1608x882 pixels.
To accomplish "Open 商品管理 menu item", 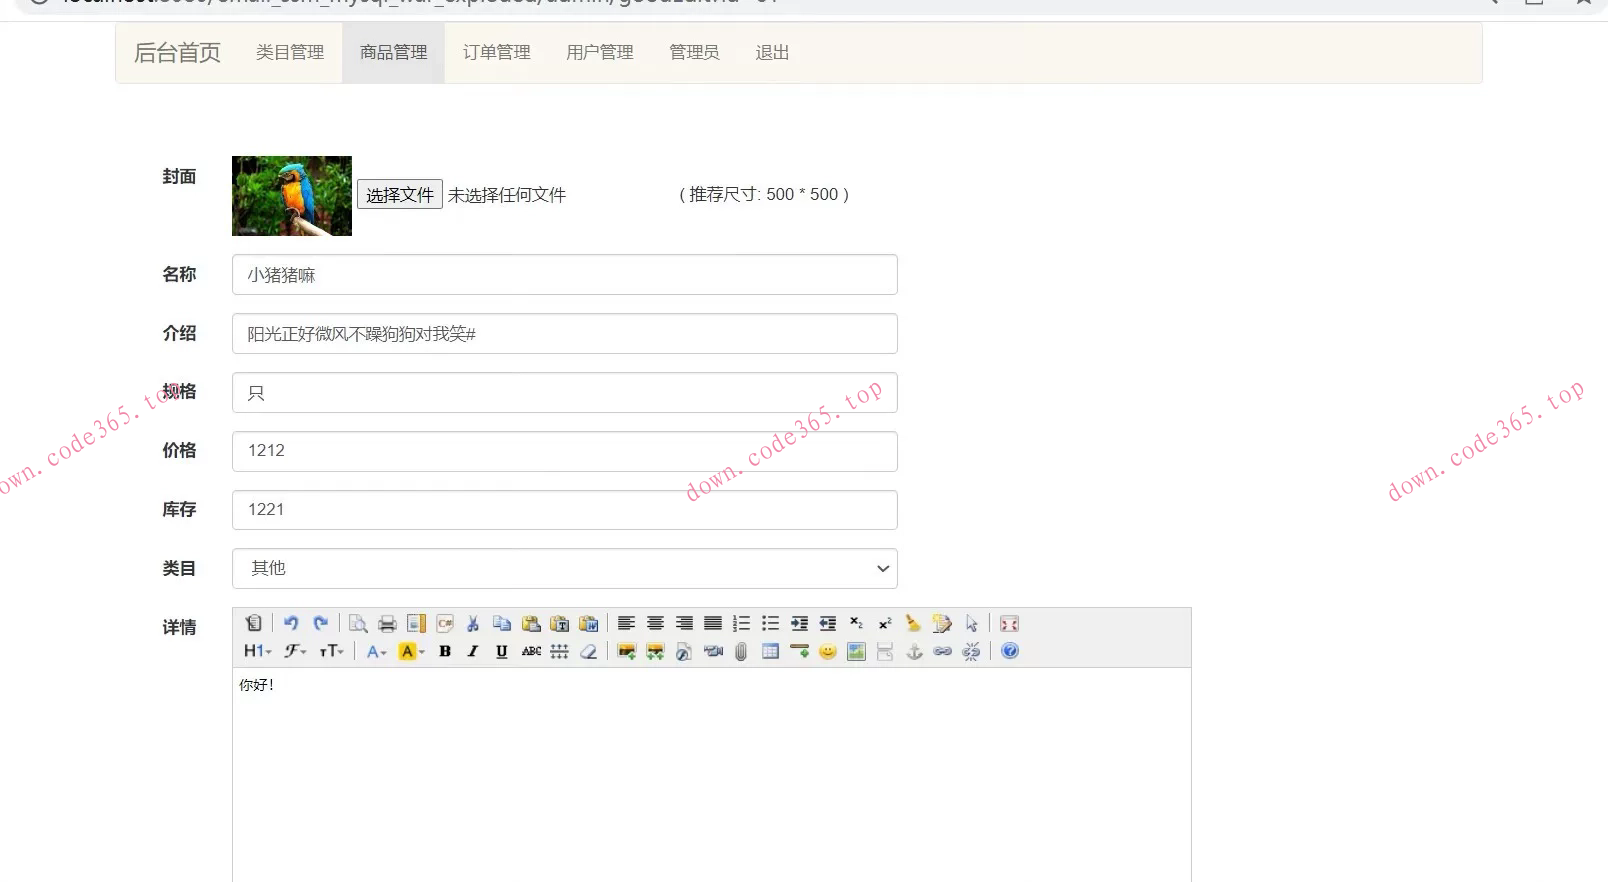I will tap(394, 52).
